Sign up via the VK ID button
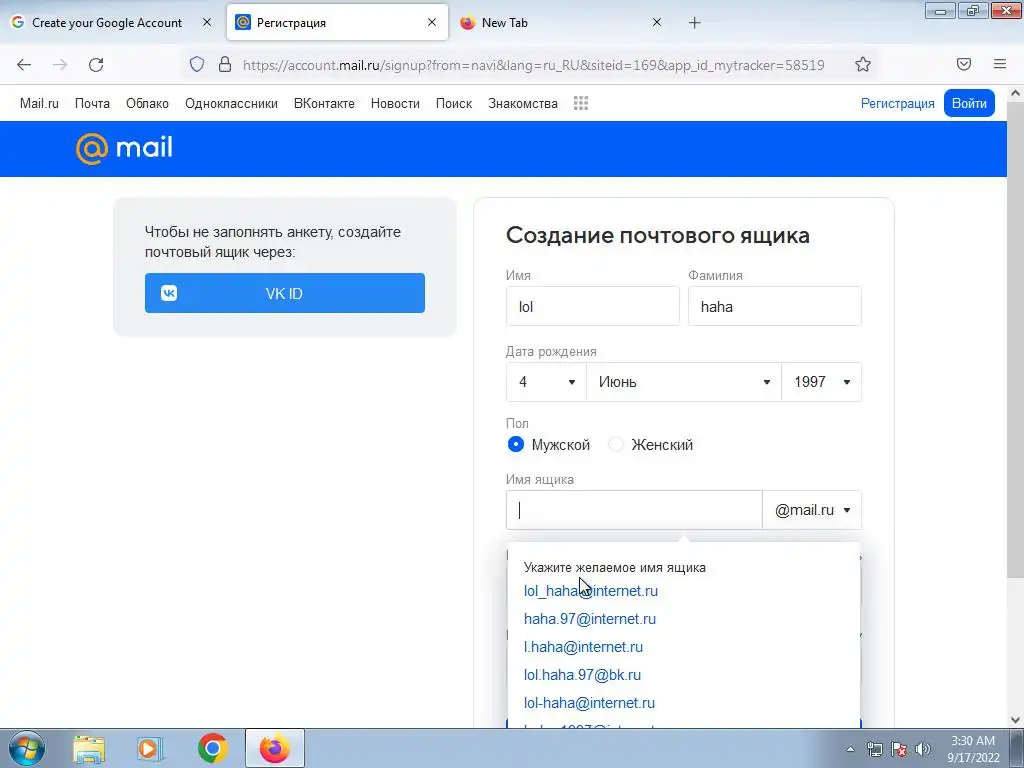Image resolution: width=1024 pixels, height=768 pixels. pyautogui.click(x=285, y=293)
